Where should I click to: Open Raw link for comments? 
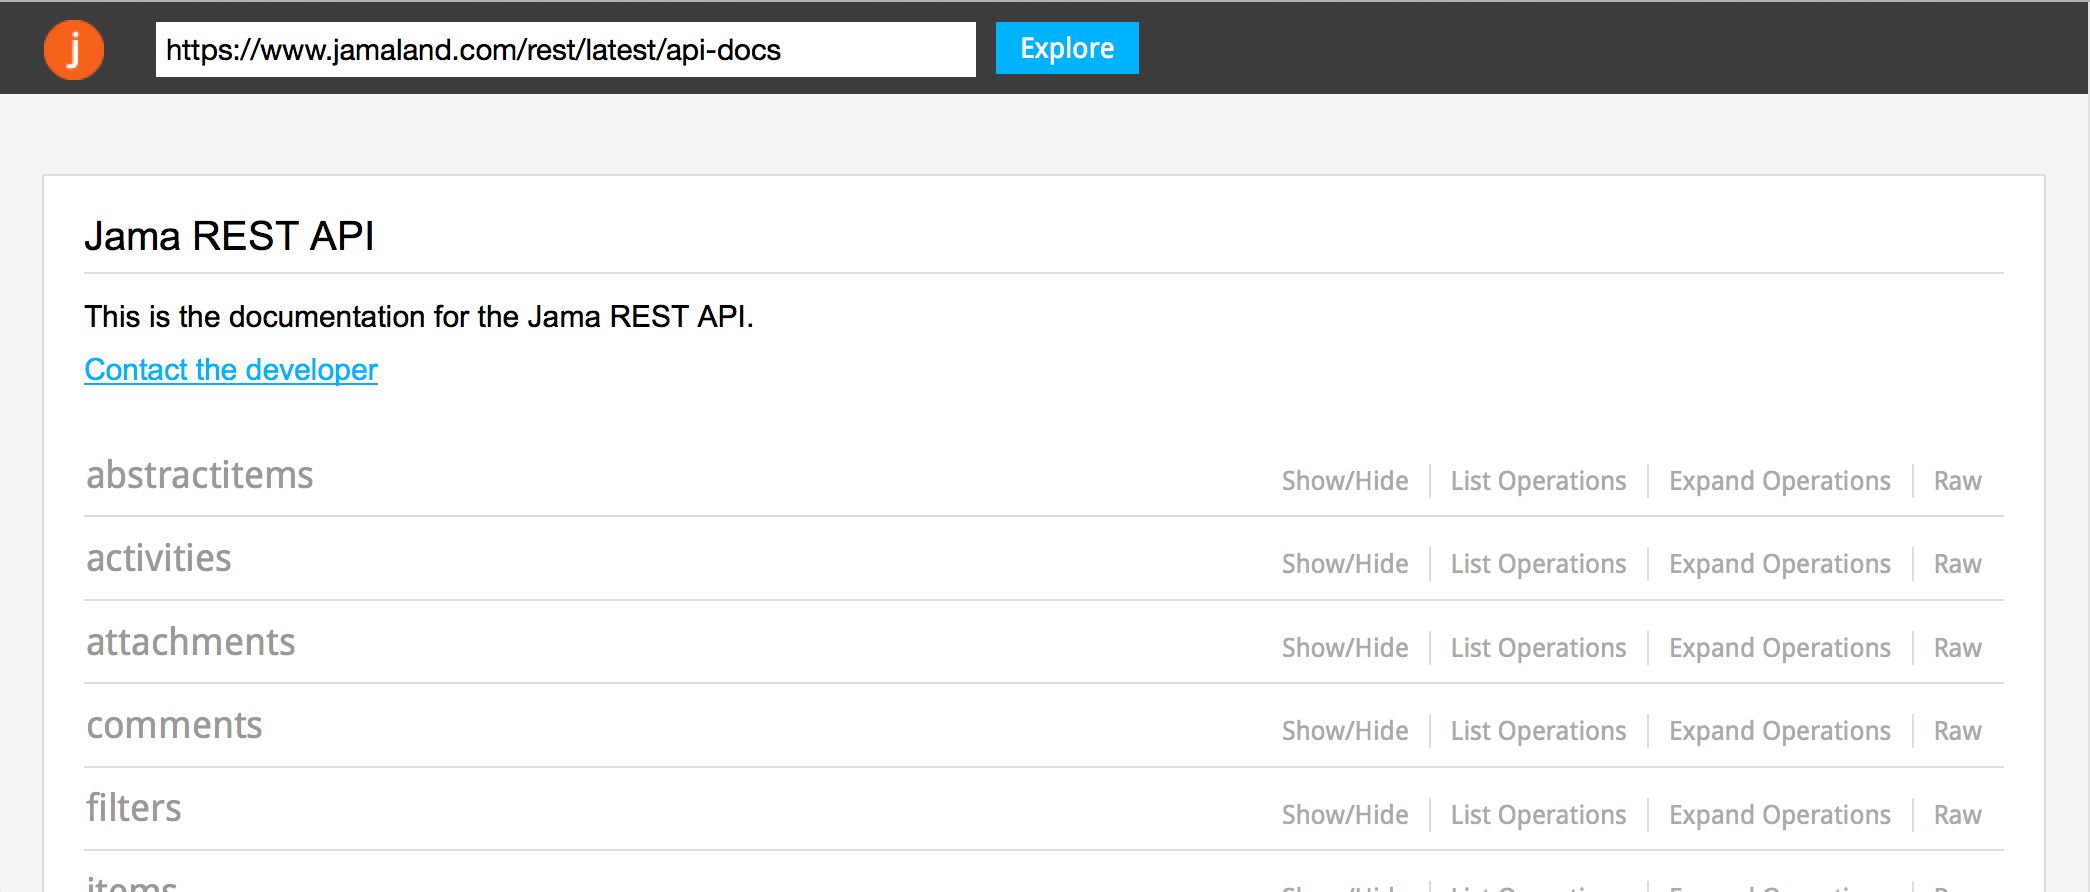coord(1958,731)
